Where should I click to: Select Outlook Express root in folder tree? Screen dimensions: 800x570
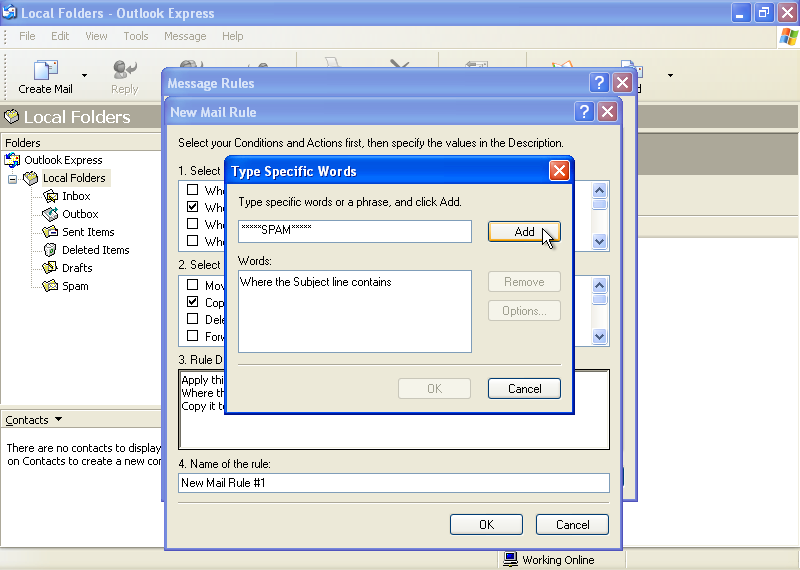point(63,160)
